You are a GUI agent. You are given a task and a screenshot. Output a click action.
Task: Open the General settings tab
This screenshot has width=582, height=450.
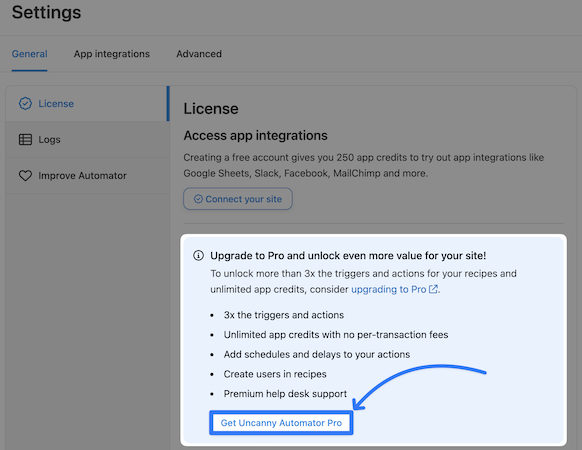click(x=29, y=54)
